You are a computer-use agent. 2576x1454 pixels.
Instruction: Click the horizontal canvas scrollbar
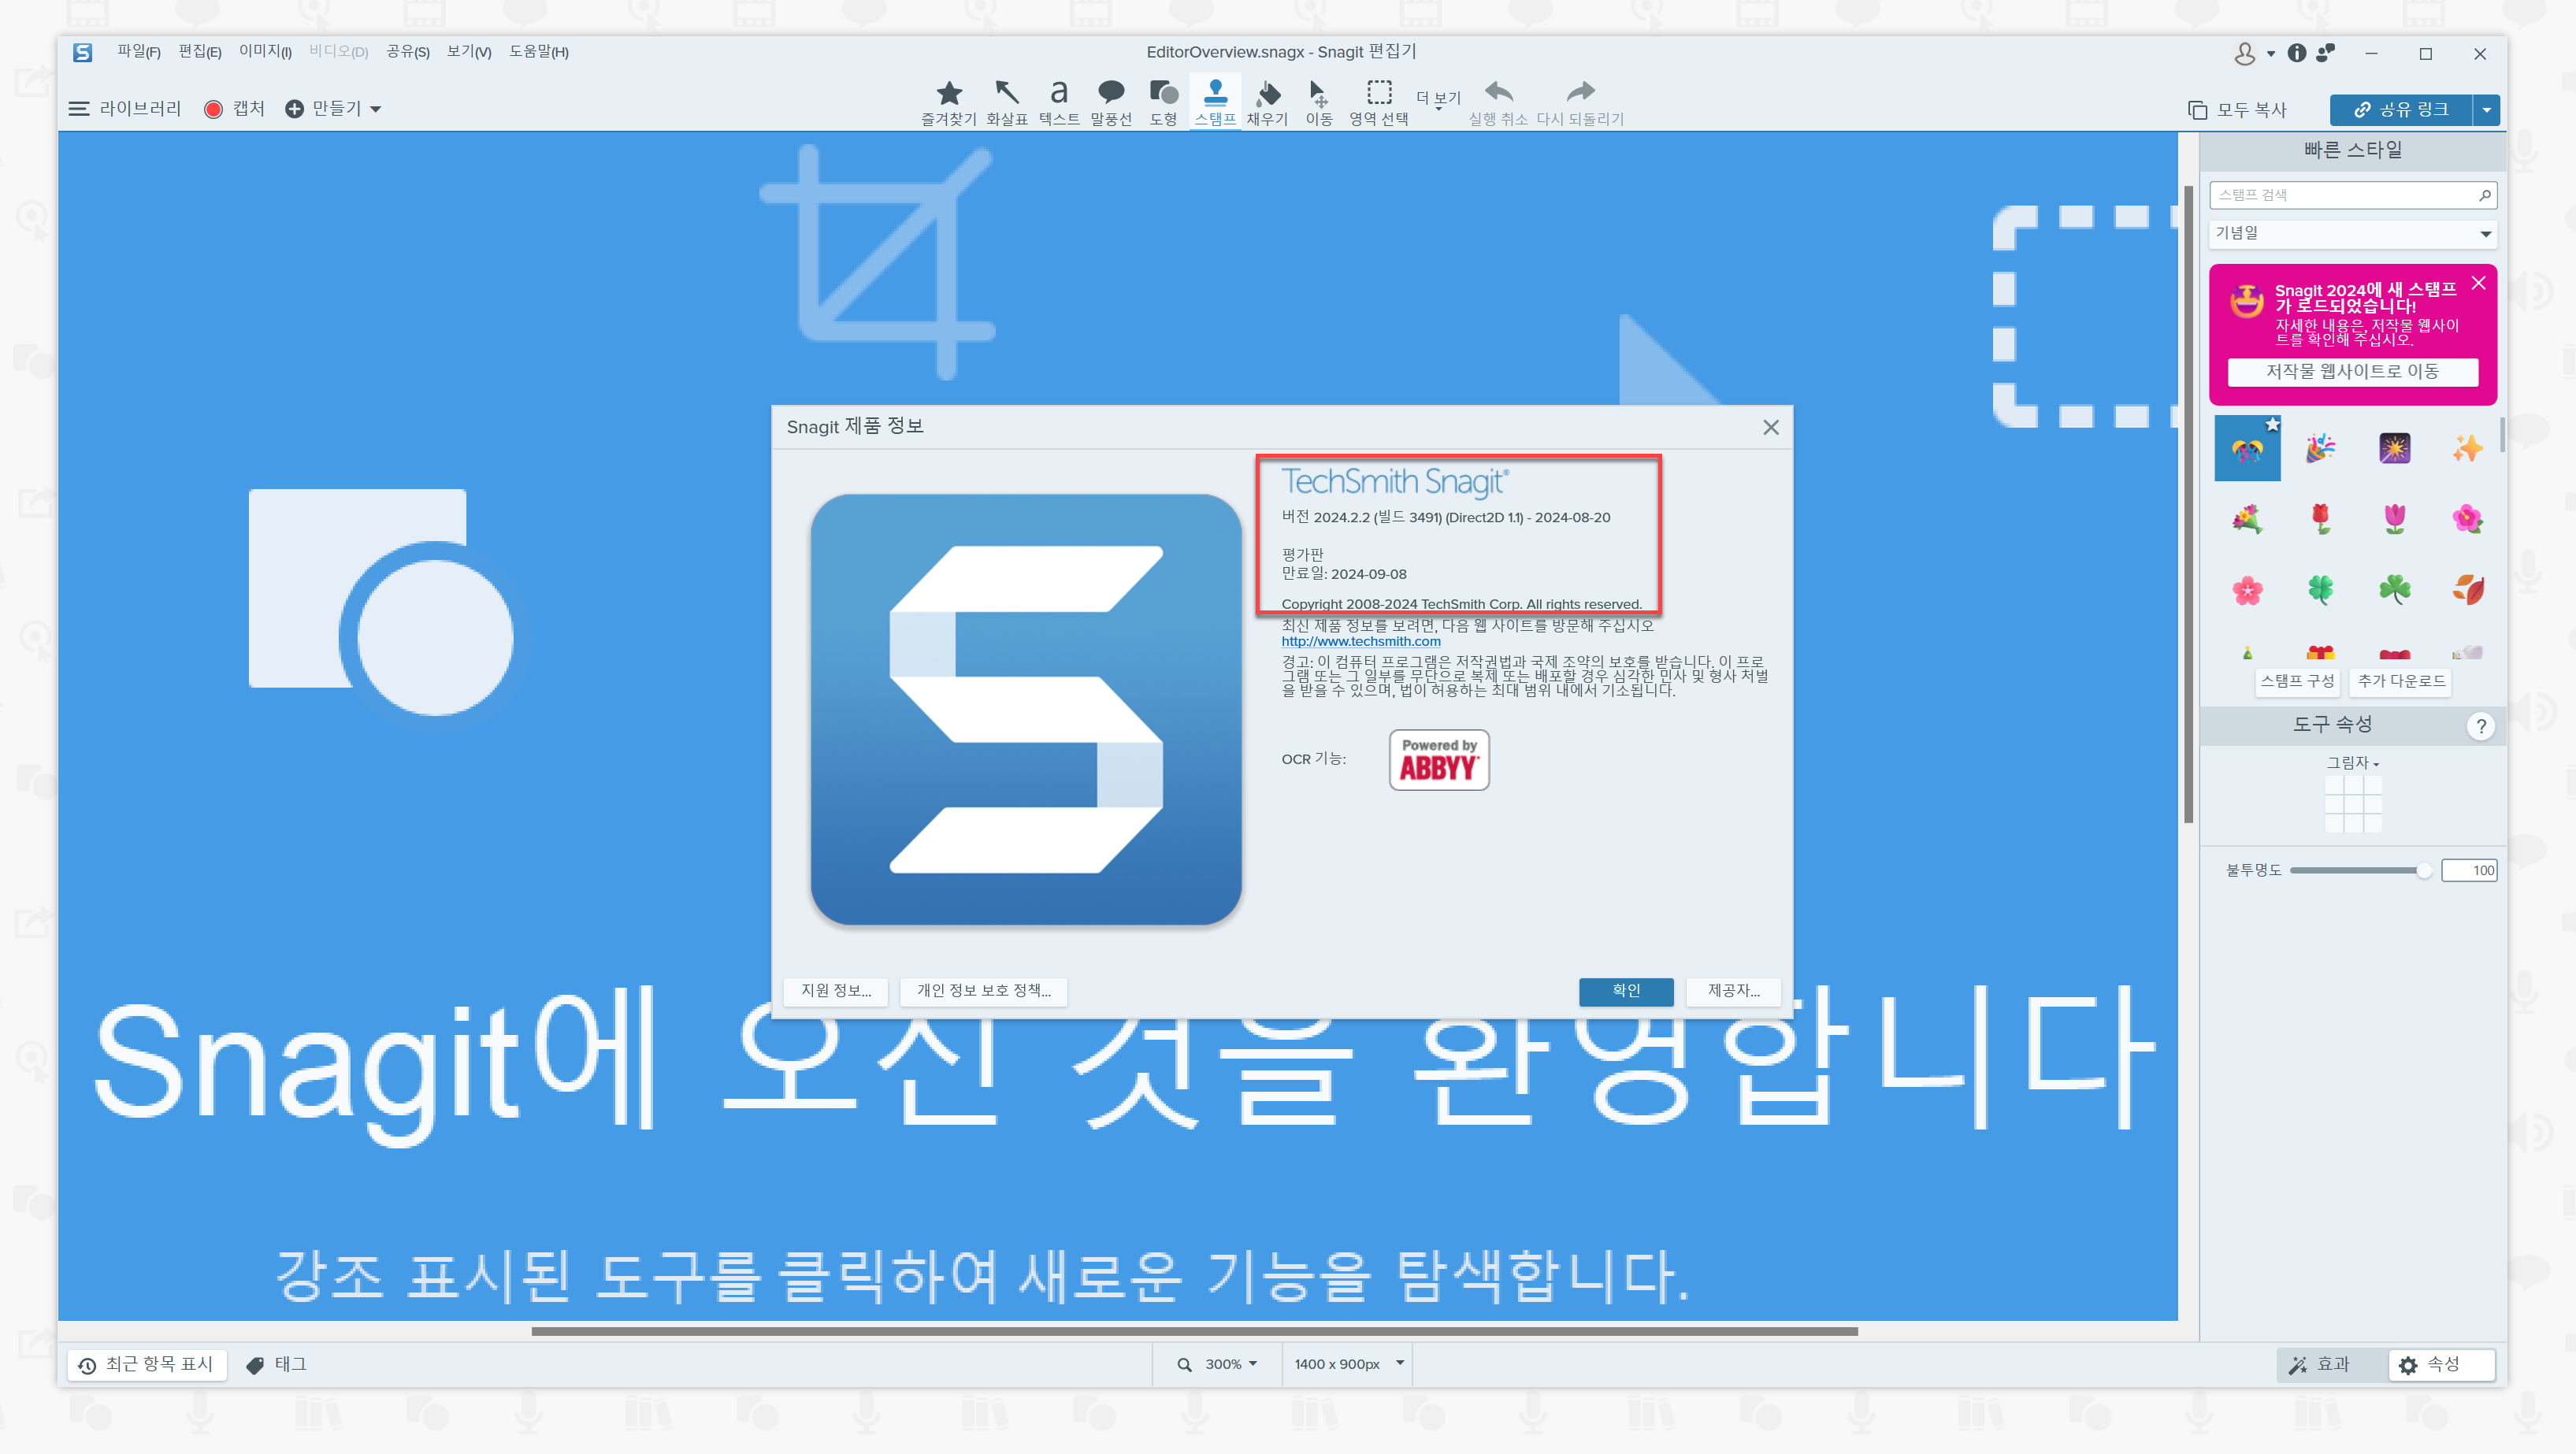[1194, 1332]
